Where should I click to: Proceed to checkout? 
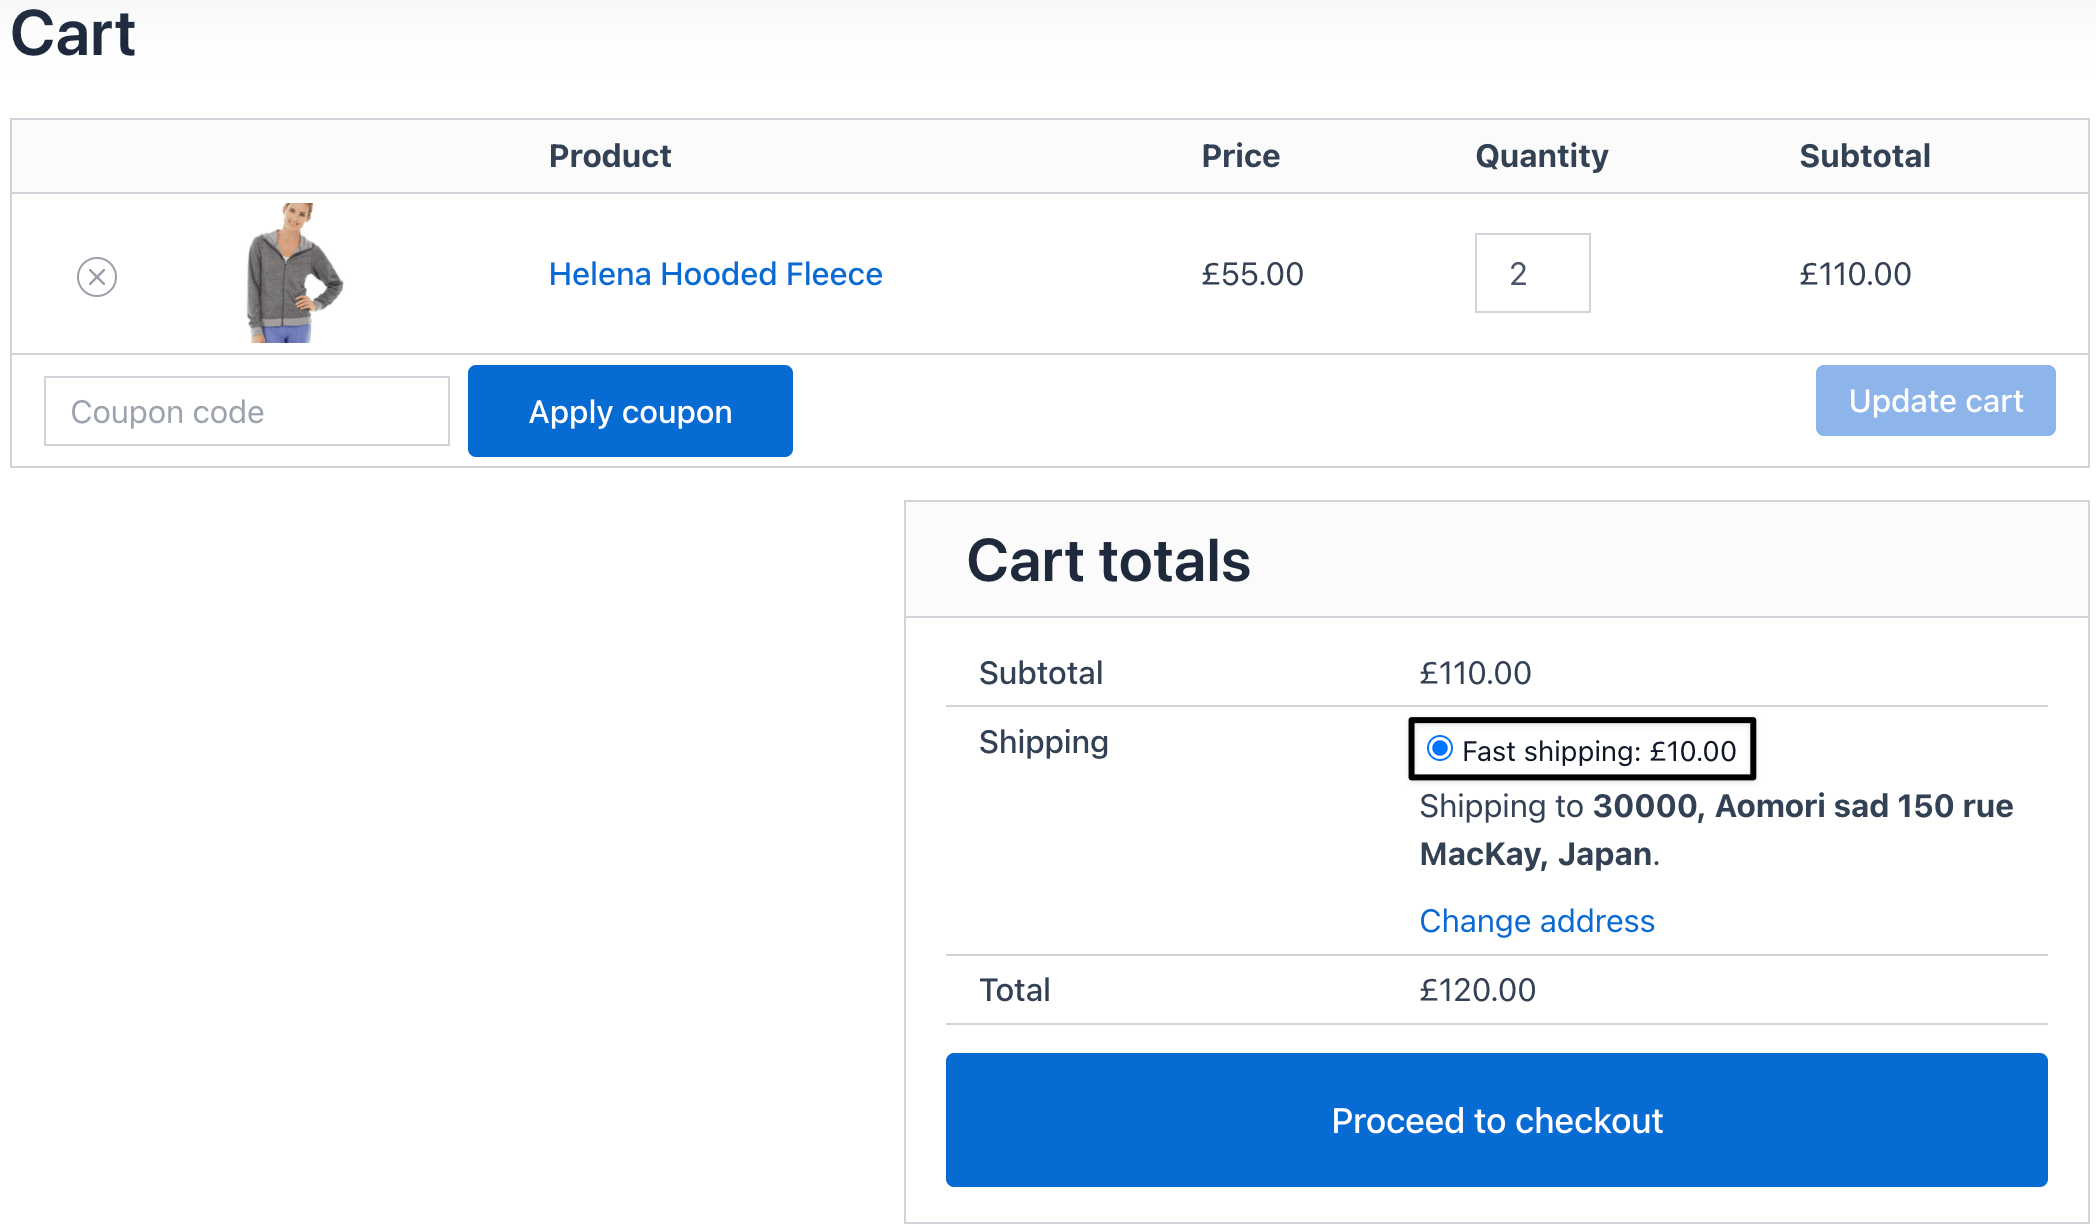click(x=1496, y=1120)
